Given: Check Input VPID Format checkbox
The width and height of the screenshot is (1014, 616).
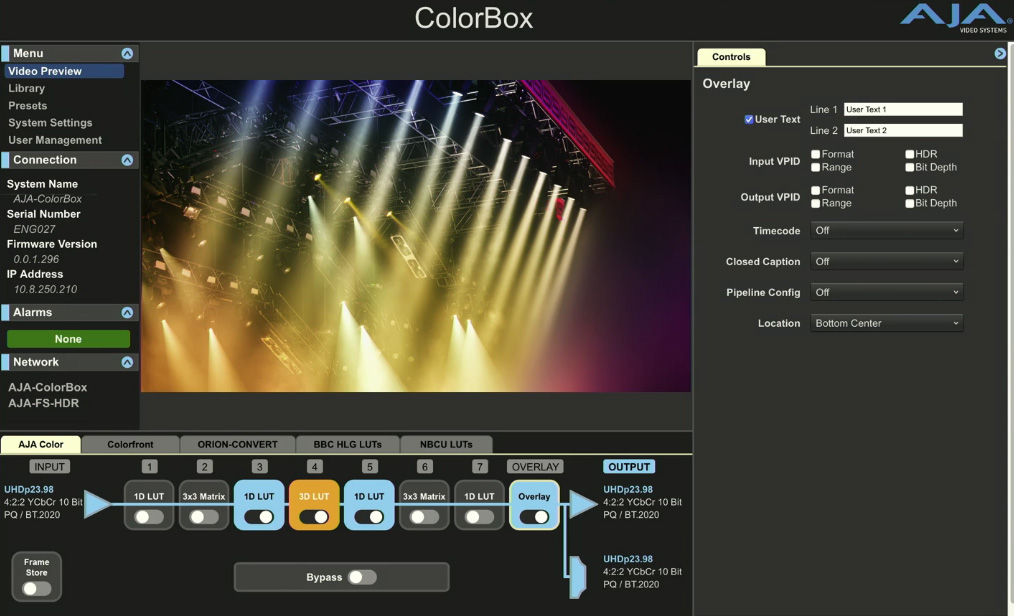Looking at the screenshot, I should [816, 154].
